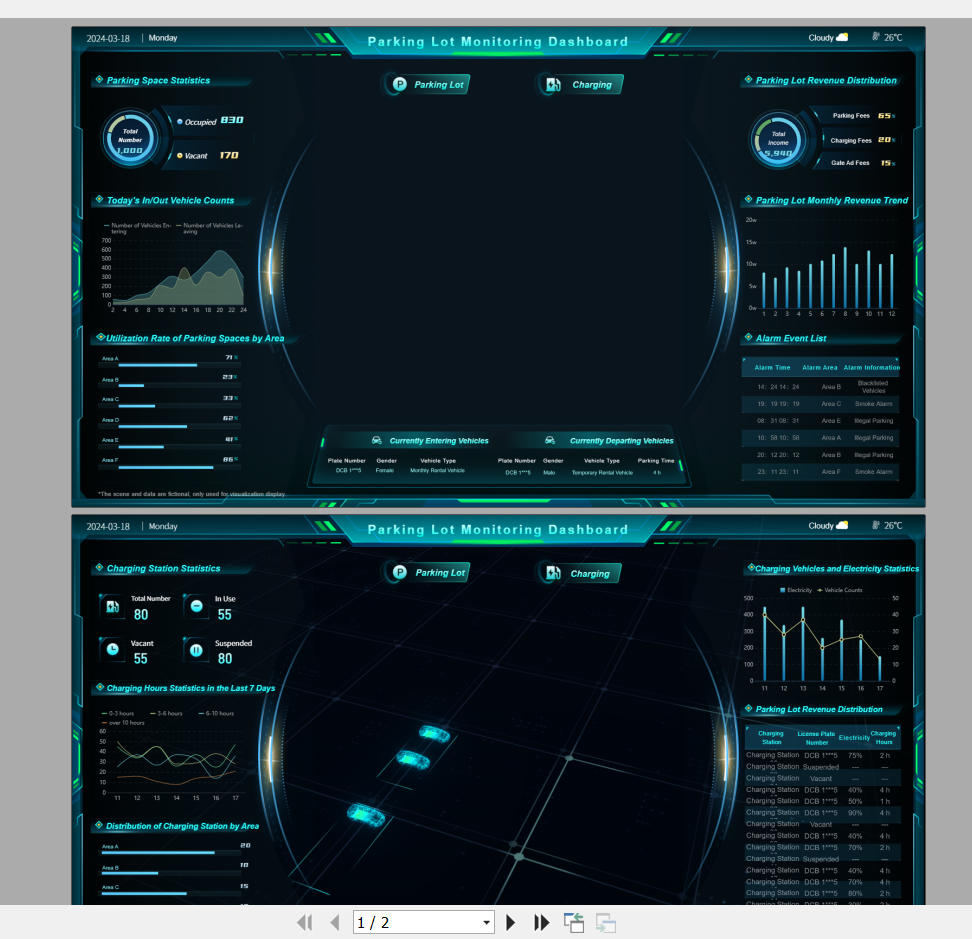
Task: Click the cloudy weather icon
Action: [843, 37]
